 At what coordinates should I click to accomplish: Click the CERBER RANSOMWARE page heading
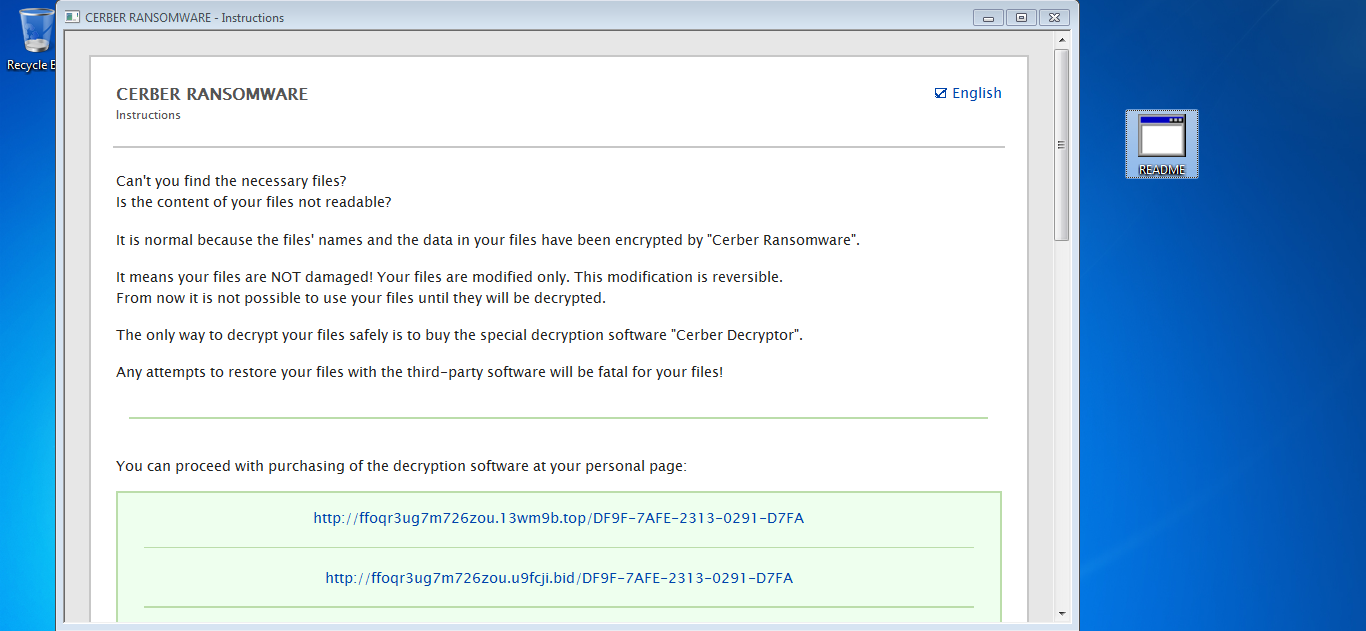(x=212, y=94)
